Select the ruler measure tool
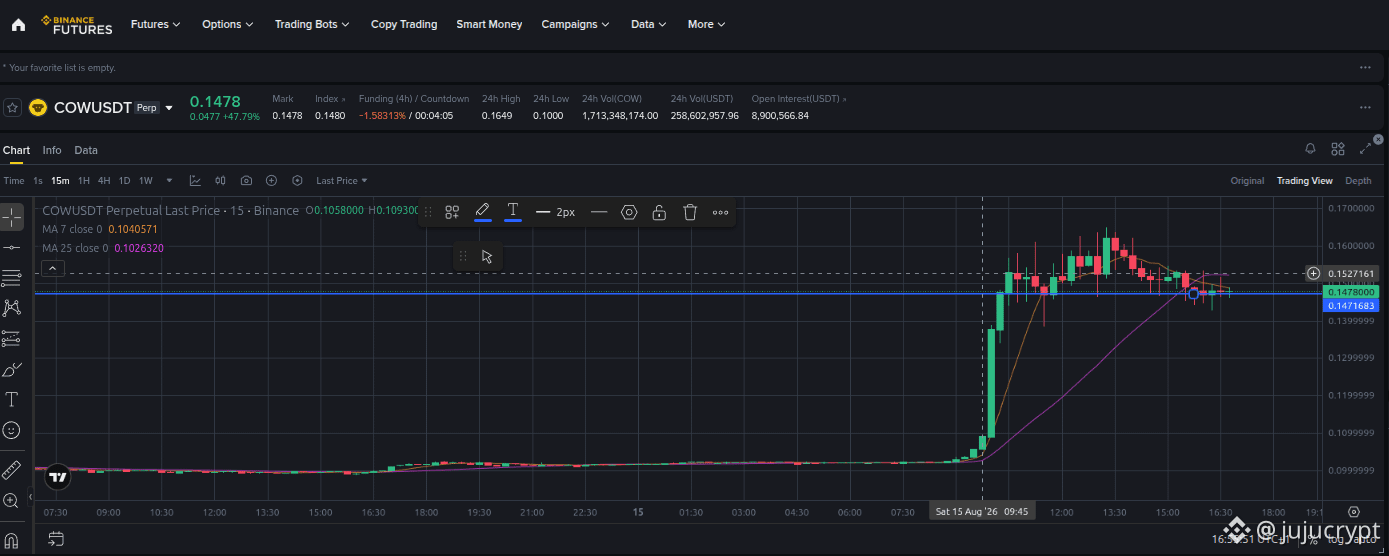Screen dimensions: 1389x556 (12, 469)
